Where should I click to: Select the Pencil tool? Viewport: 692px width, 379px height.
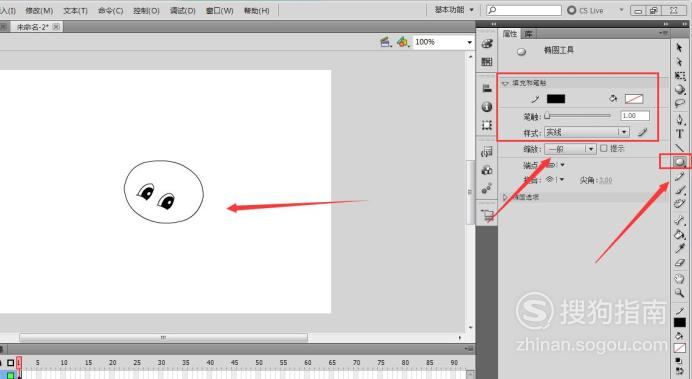click(680, 176)
